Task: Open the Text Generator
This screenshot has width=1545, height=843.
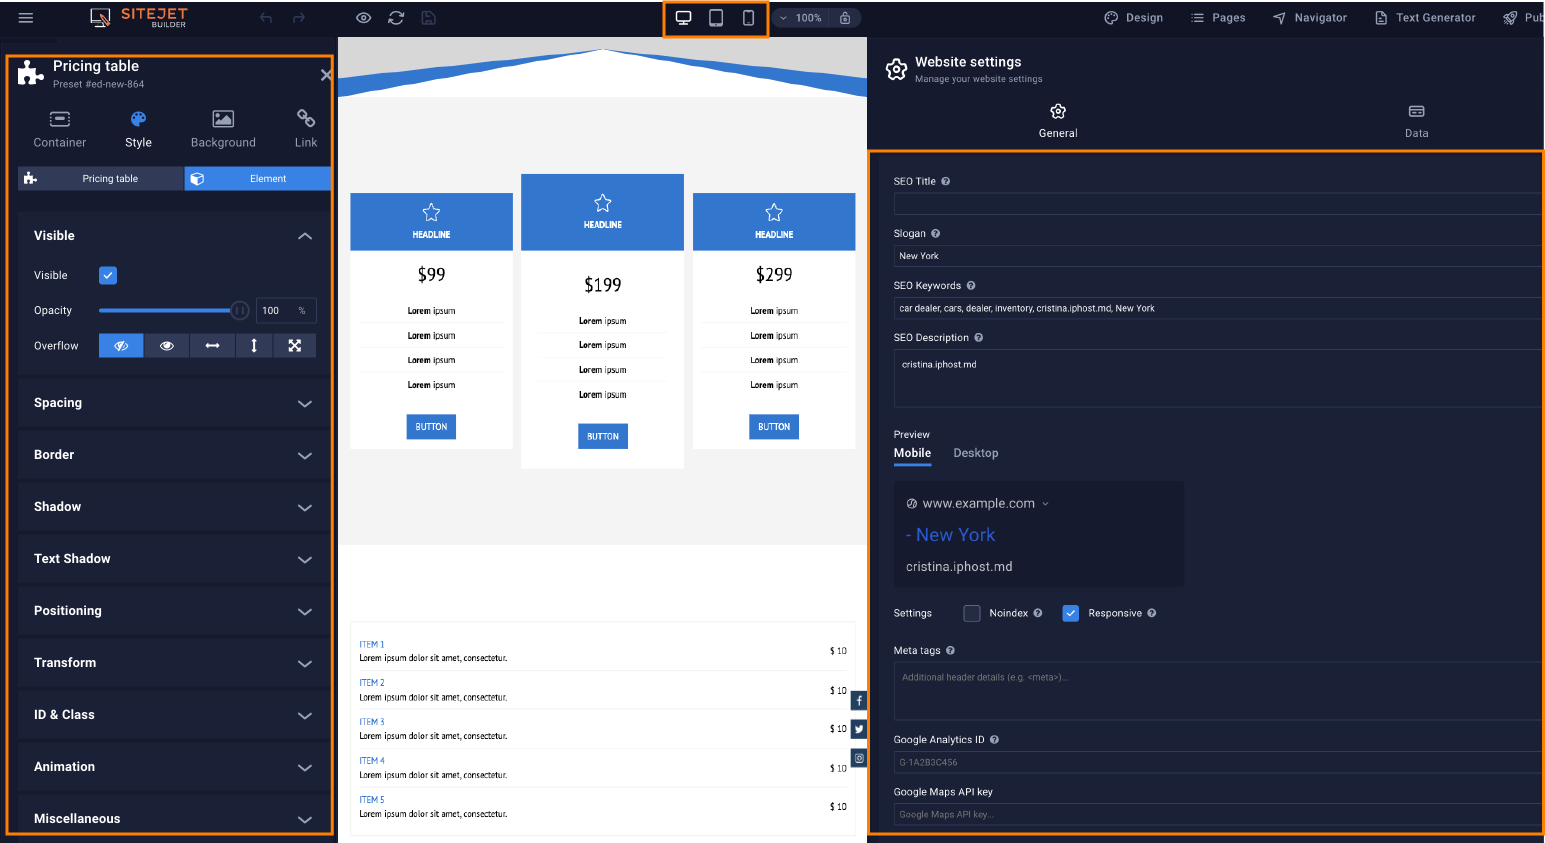Action: point(1425,18)
